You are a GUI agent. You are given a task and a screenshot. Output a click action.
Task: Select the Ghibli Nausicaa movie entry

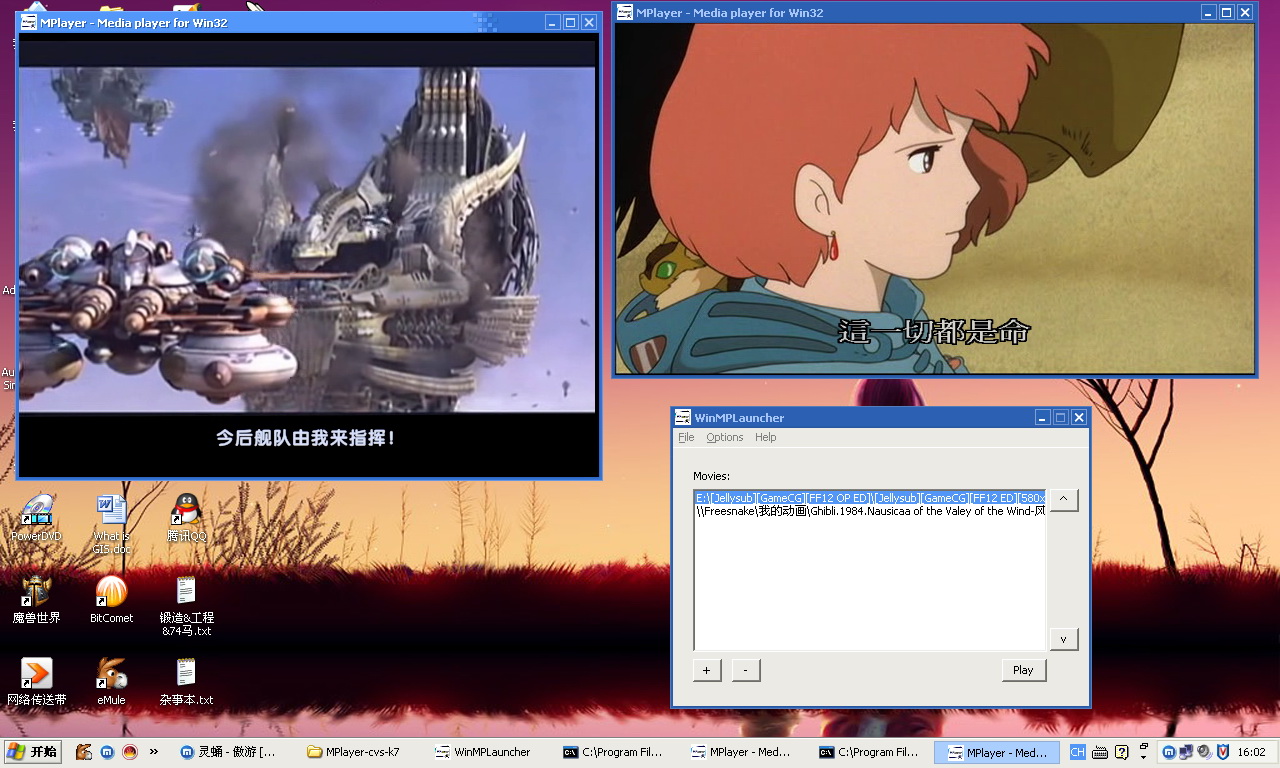click(870, 511)
